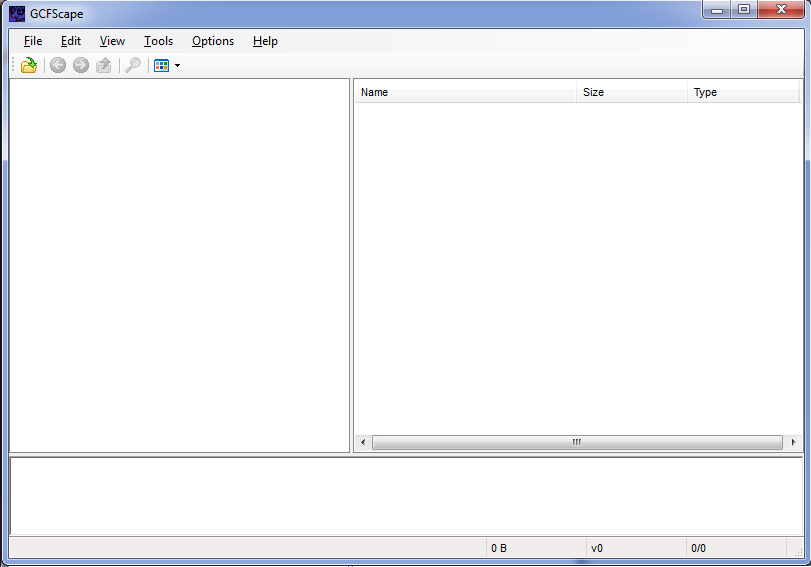This screenshot has height=567, width=811.
Task: Open the Edit menu
Action: click(71, 41)
